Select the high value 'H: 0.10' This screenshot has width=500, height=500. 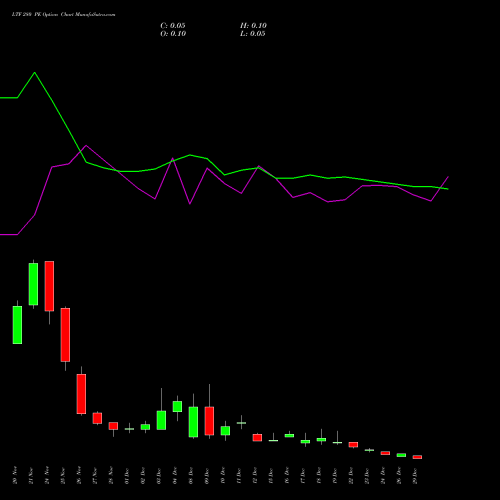coord(253,26)
